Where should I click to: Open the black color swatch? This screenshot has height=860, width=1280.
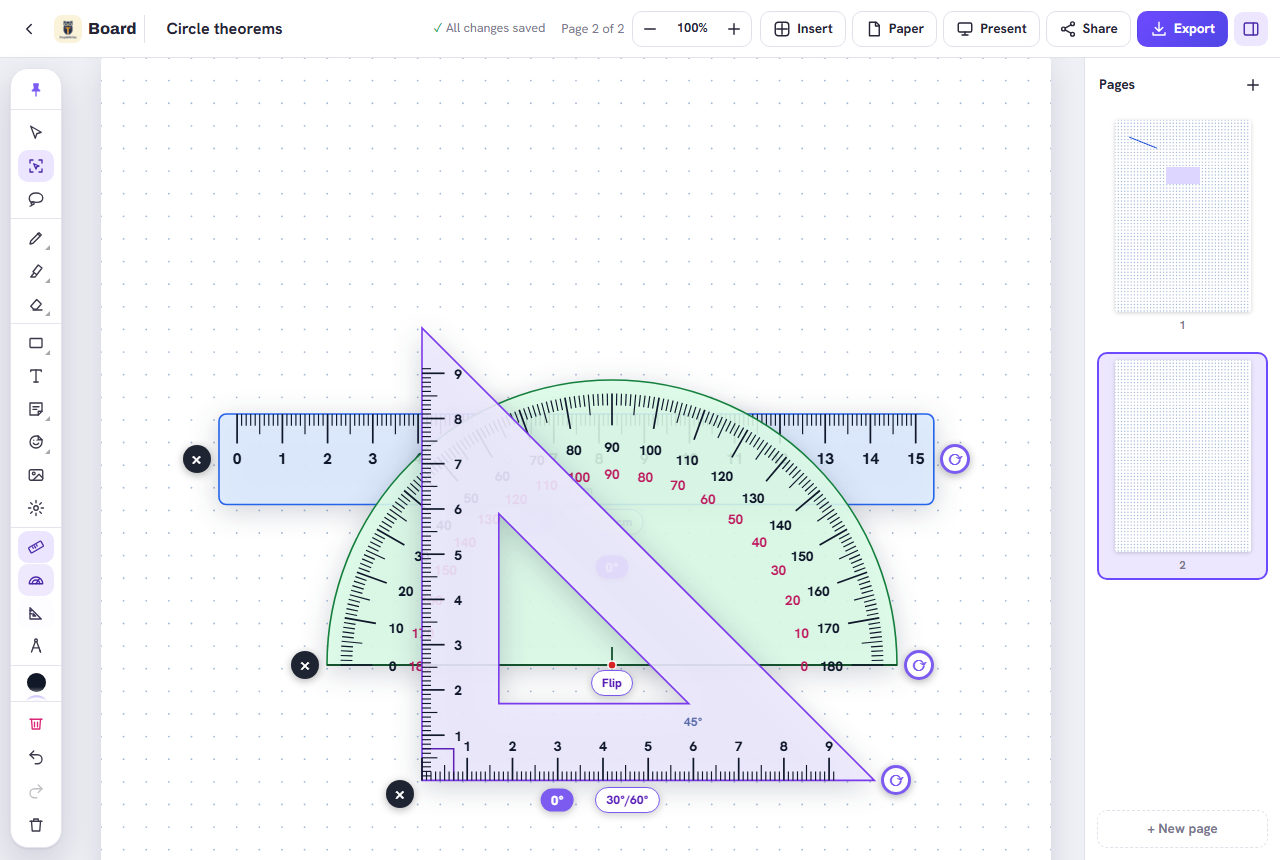[x=36, y=682]
